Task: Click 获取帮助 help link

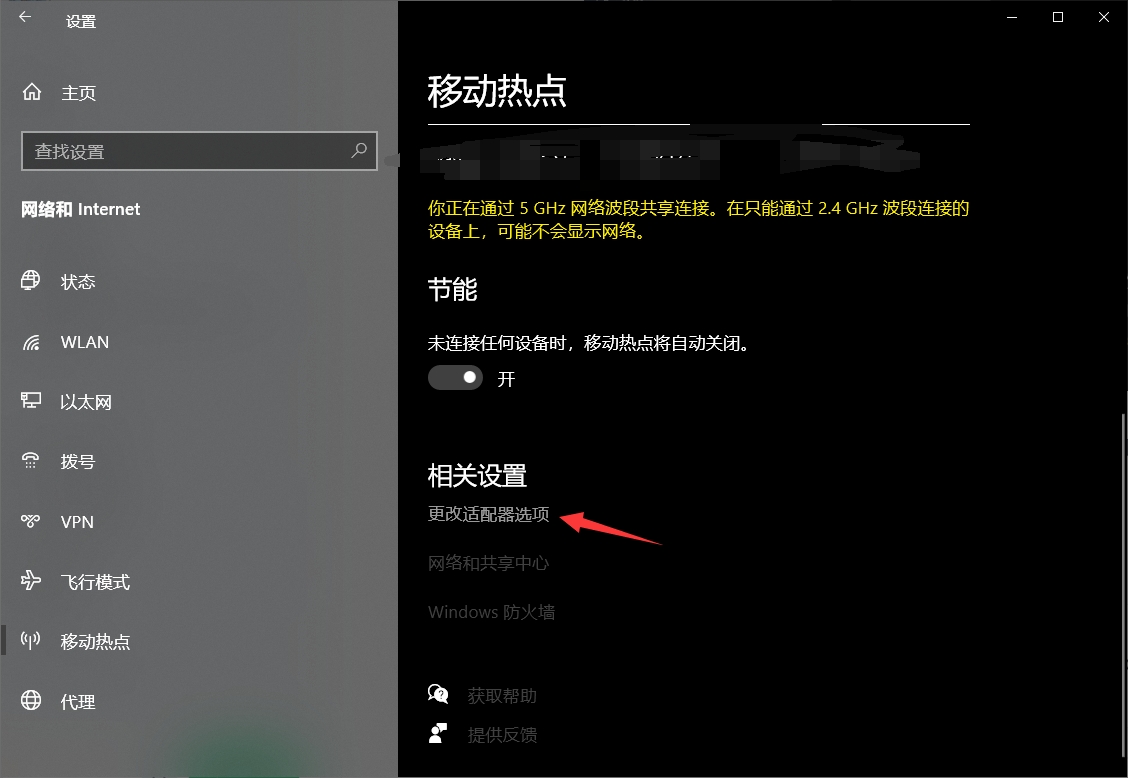Action: [x=501, y=695]
